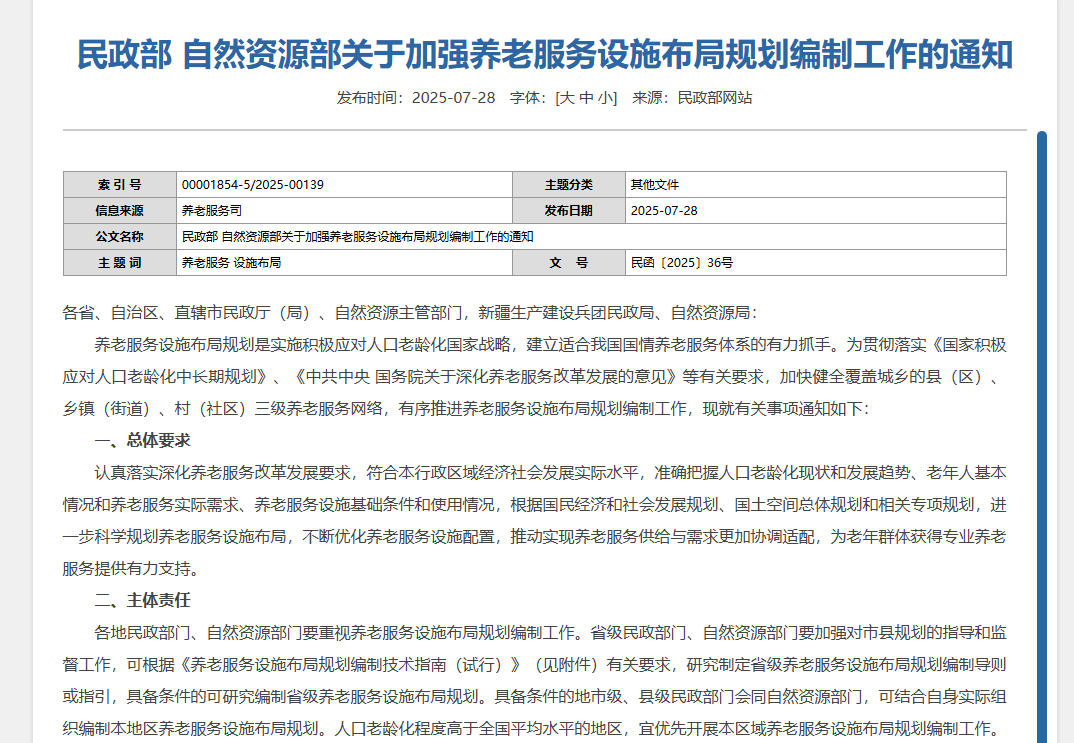Screen dimensions: 1074x743
Task: Click the 发布日期 header cell
Action: (569, 211)
